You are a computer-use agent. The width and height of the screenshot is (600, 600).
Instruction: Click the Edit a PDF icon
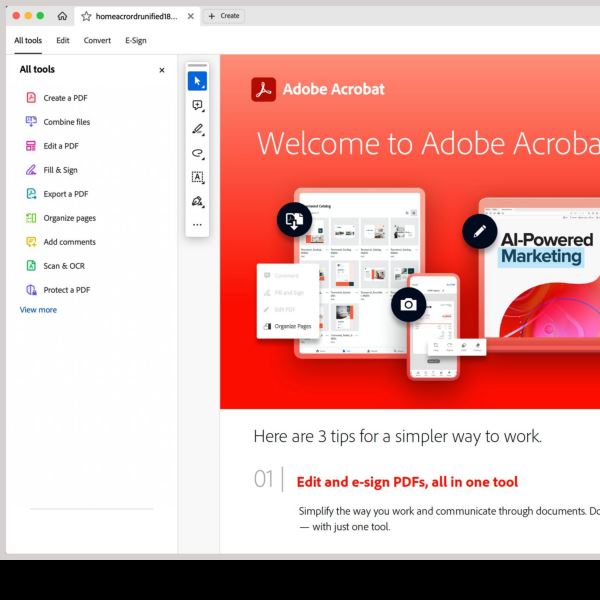(x=31, y=146)
